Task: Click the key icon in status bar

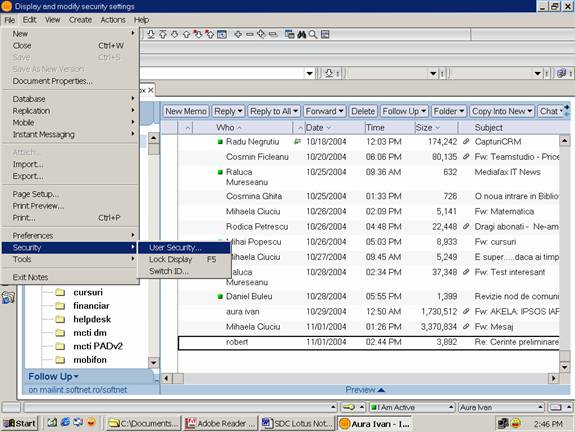Action: [x=348, y=407]
